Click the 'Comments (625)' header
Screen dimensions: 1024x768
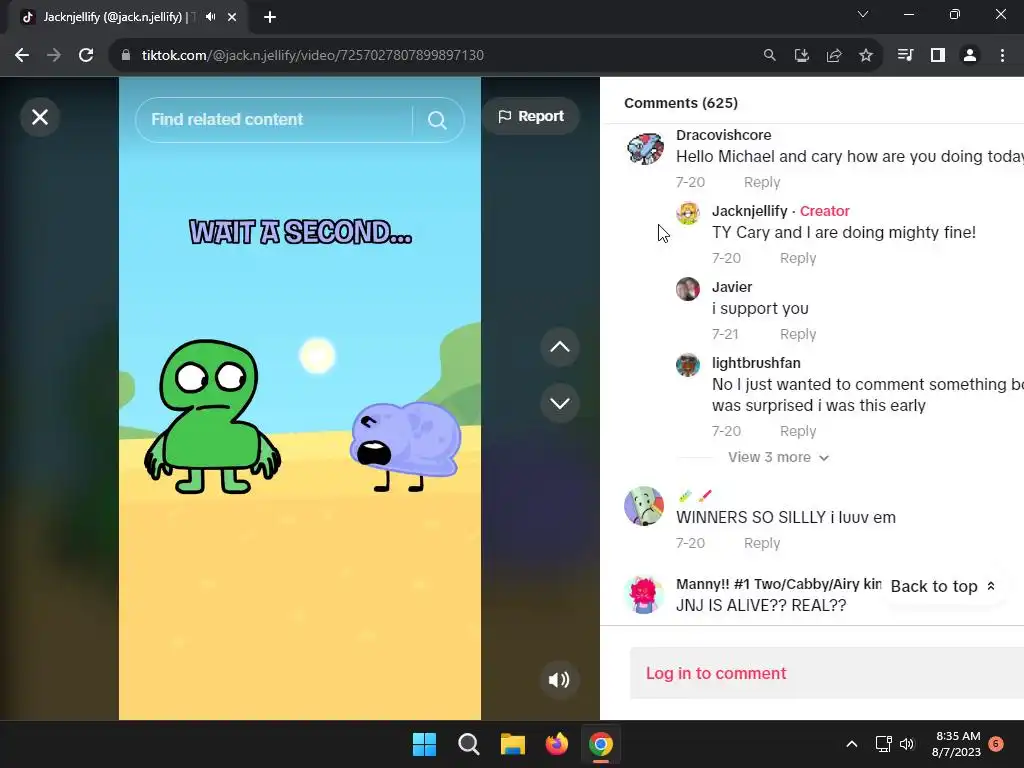pyautogui.click(x=680, y=103)
